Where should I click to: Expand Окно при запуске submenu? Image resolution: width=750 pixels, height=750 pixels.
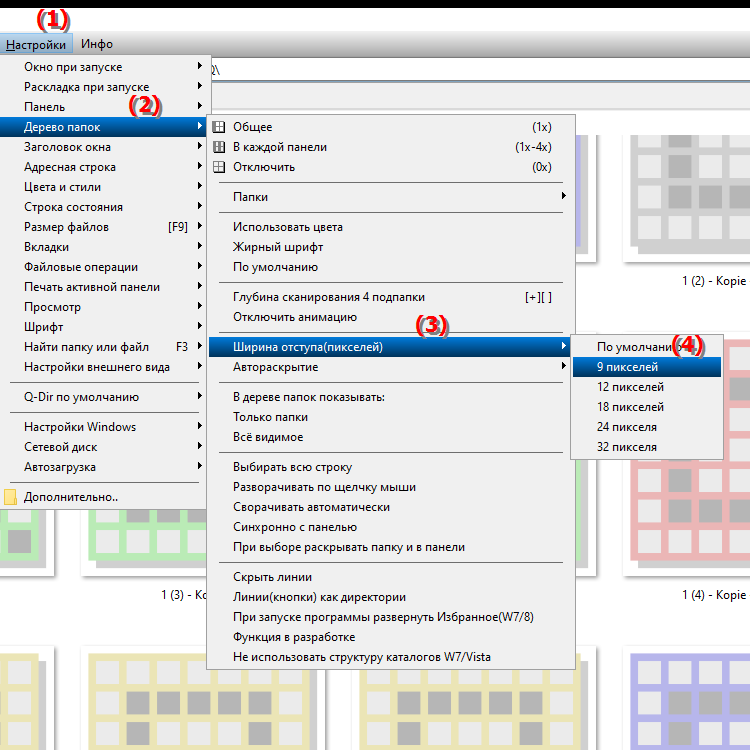[x=103, y=67]
